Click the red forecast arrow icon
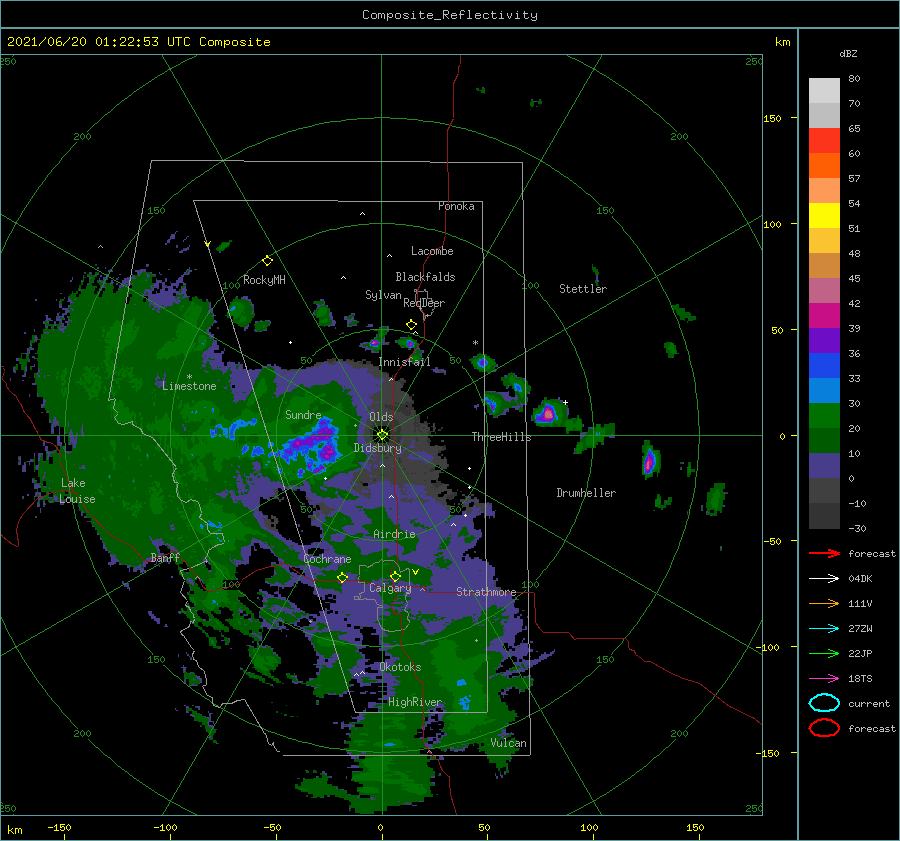This screenshot has height=841, width=900. (x=824, y=553)
